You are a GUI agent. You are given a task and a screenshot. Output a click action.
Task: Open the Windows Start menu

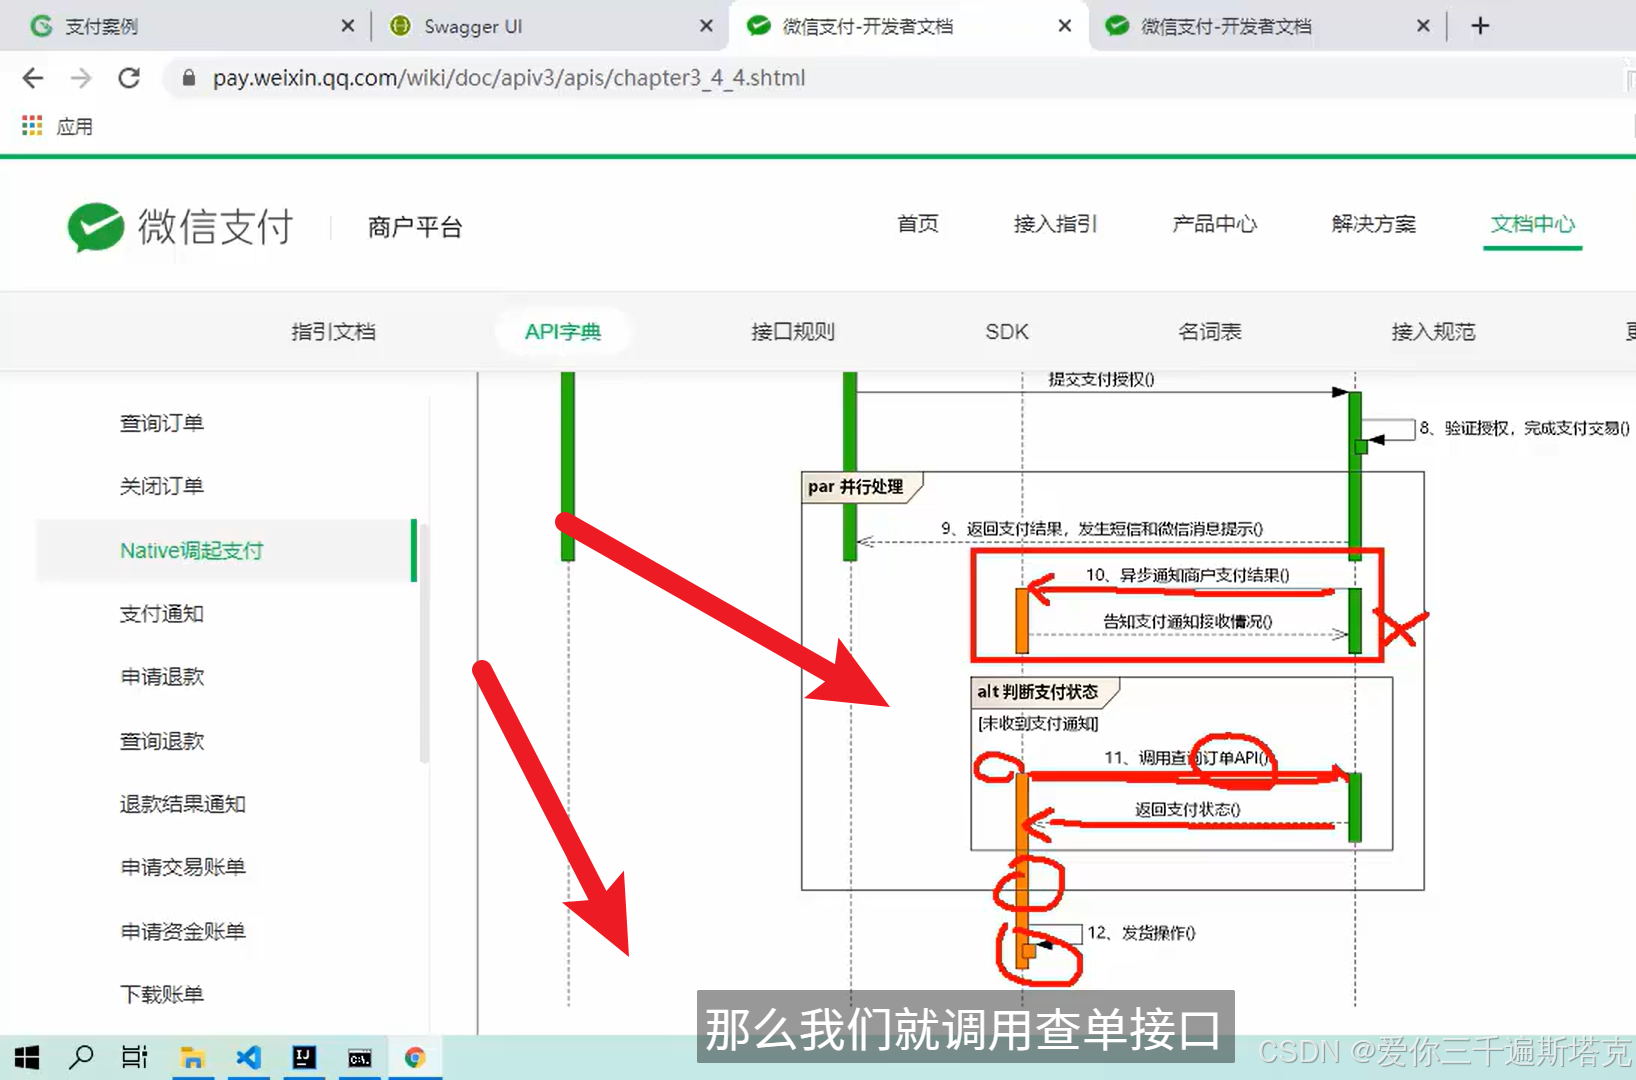pos(27,1057)
